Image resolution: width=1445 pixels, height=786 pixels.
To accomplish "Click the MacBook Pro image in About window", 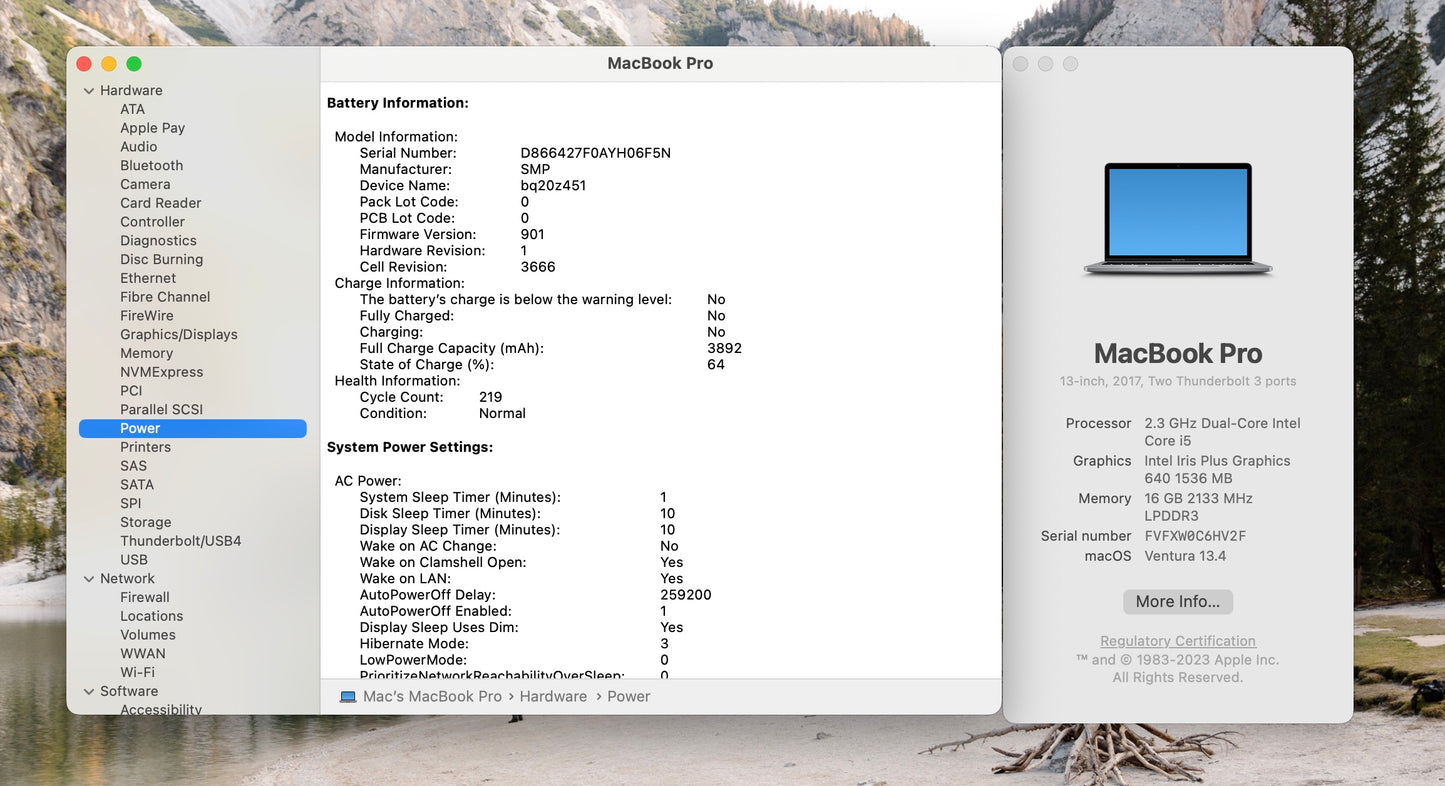I will tap(1178, 219).
